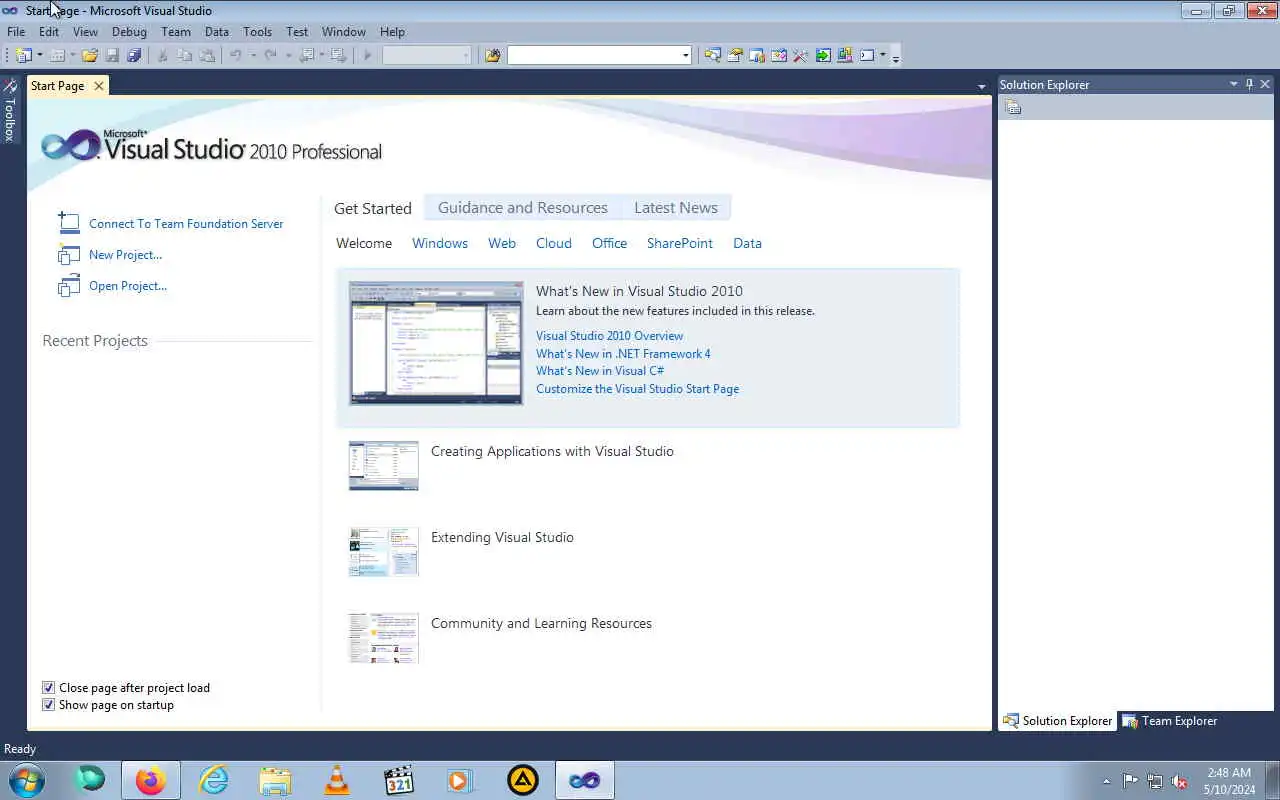
Task: Click the Save All toolbar icon
Action: coord(134,55)
